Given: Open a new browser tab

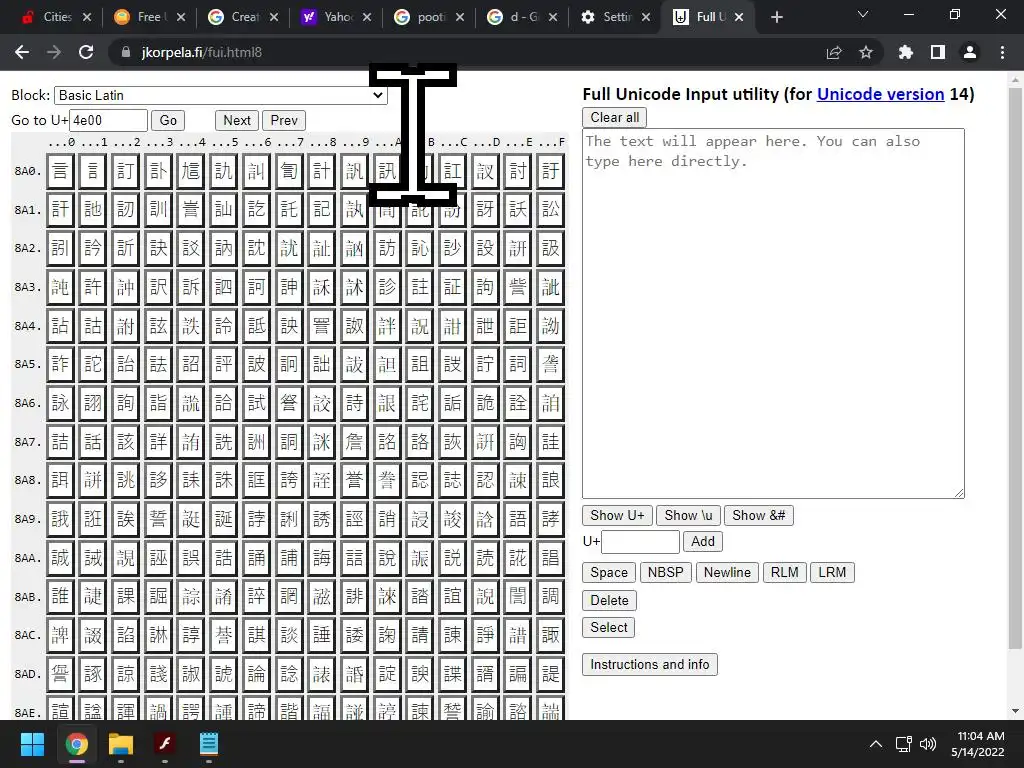Looking at the screenshot, I should [x=776, y=18].
